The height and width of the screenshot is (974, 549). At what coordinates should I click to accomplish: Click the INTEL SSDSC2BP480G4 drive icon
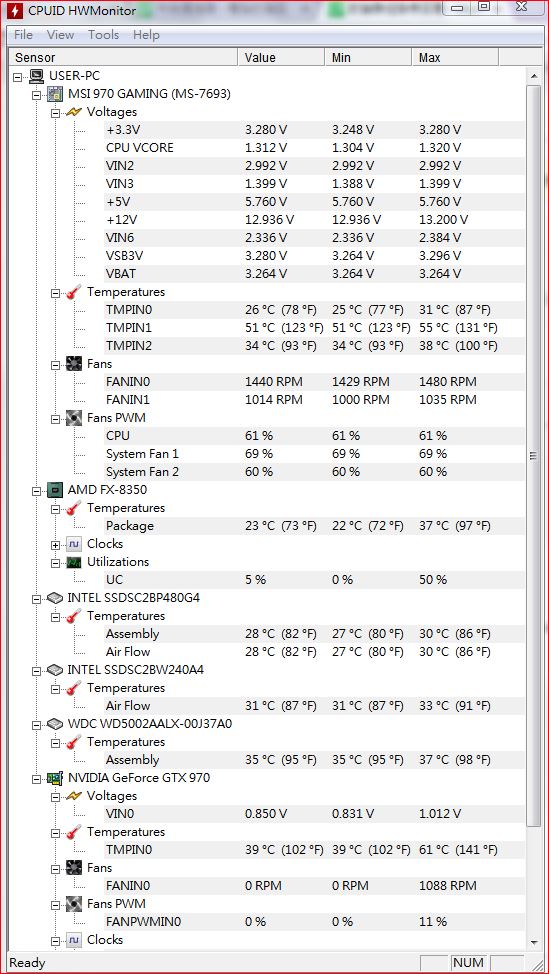point(56,598)
